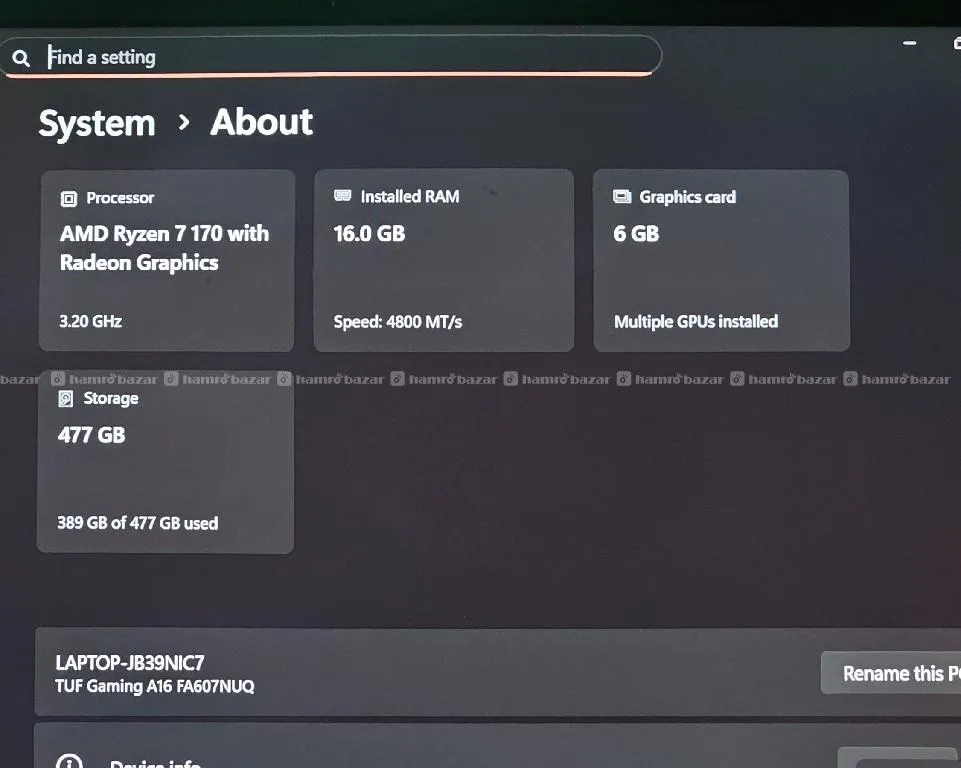Viewport: 961px width, 768px height.
Task: Open the Storage info card
Action: pos(165,462)
